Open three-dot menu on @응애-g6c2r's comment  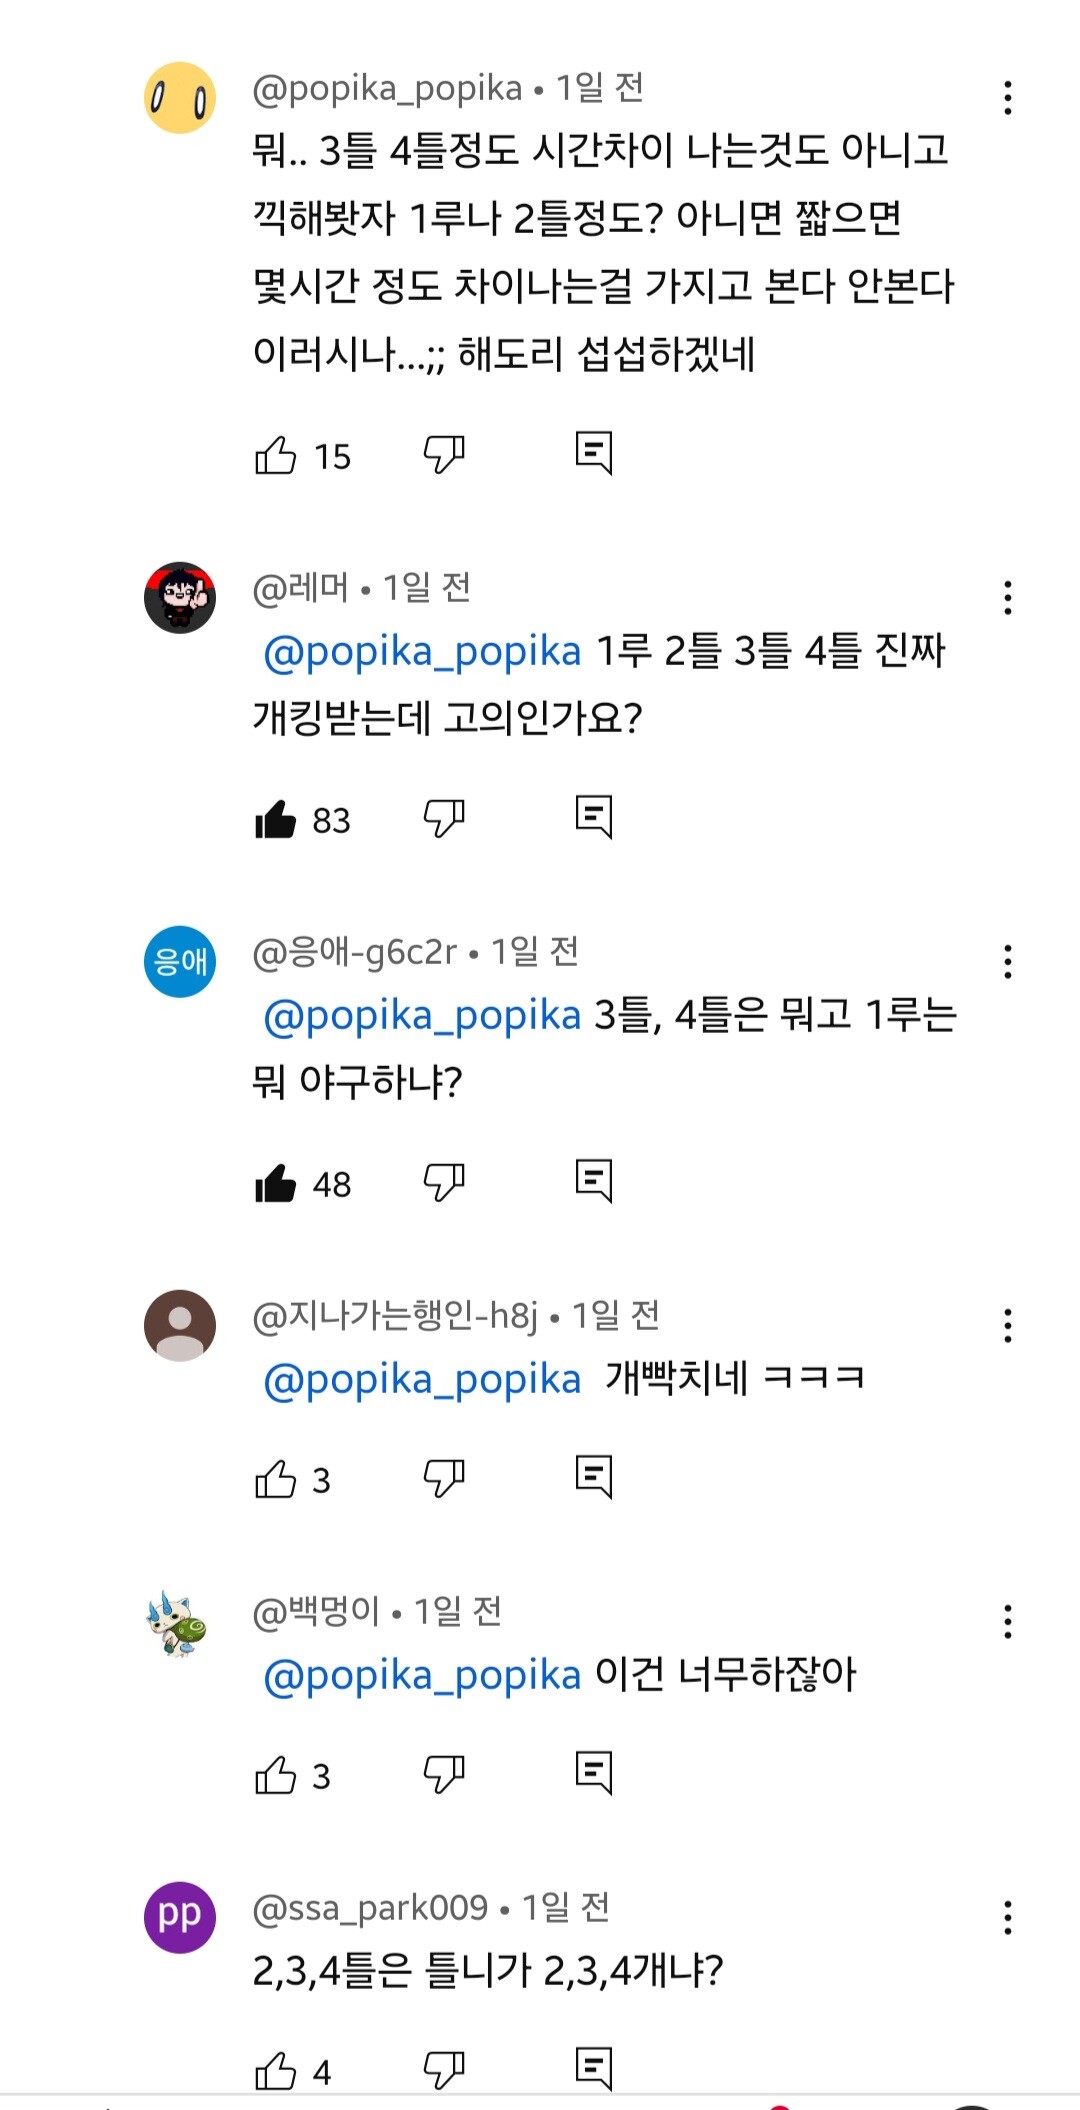coord(1007,962)
